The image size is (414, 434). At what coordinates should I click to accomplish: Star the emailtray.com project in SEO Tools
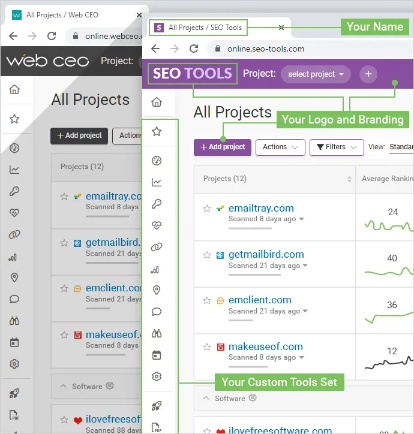point(207,209)
